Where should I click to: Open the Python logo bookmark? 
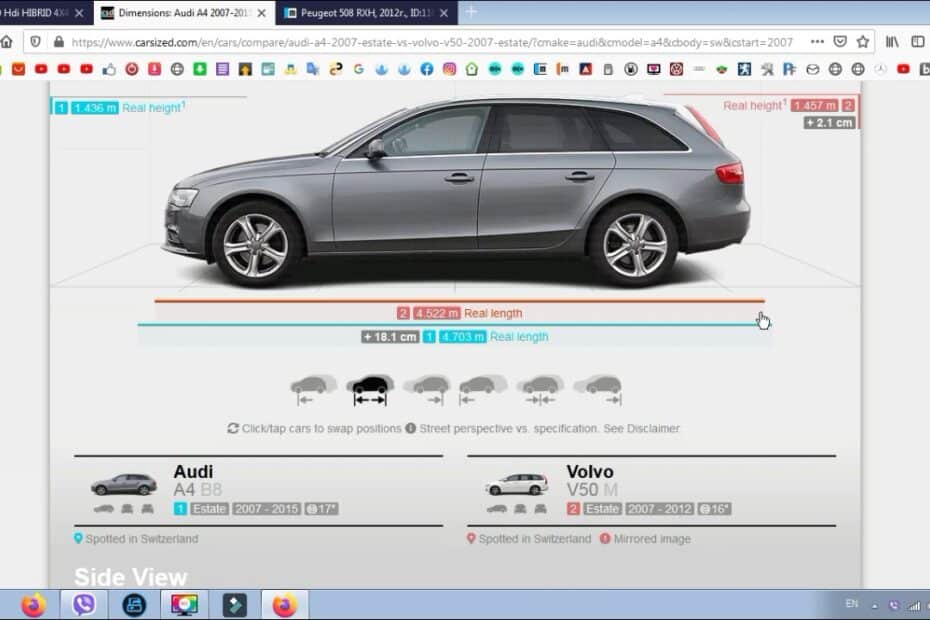pos(336,69)
